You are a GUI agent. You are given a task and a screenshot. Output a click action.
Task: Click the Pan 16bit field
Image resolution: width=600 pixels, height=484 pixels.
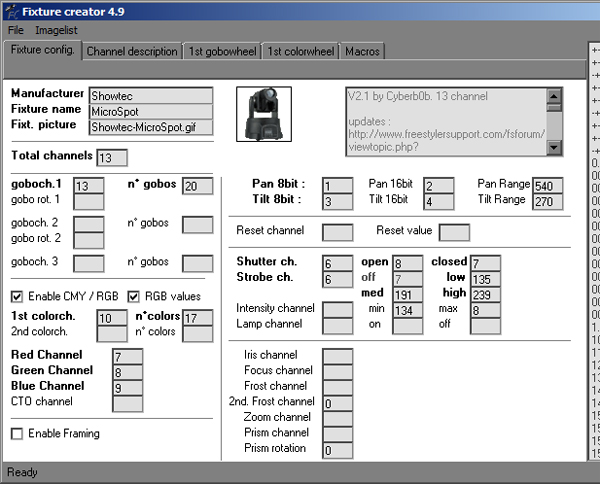click(x=439, y=186)
